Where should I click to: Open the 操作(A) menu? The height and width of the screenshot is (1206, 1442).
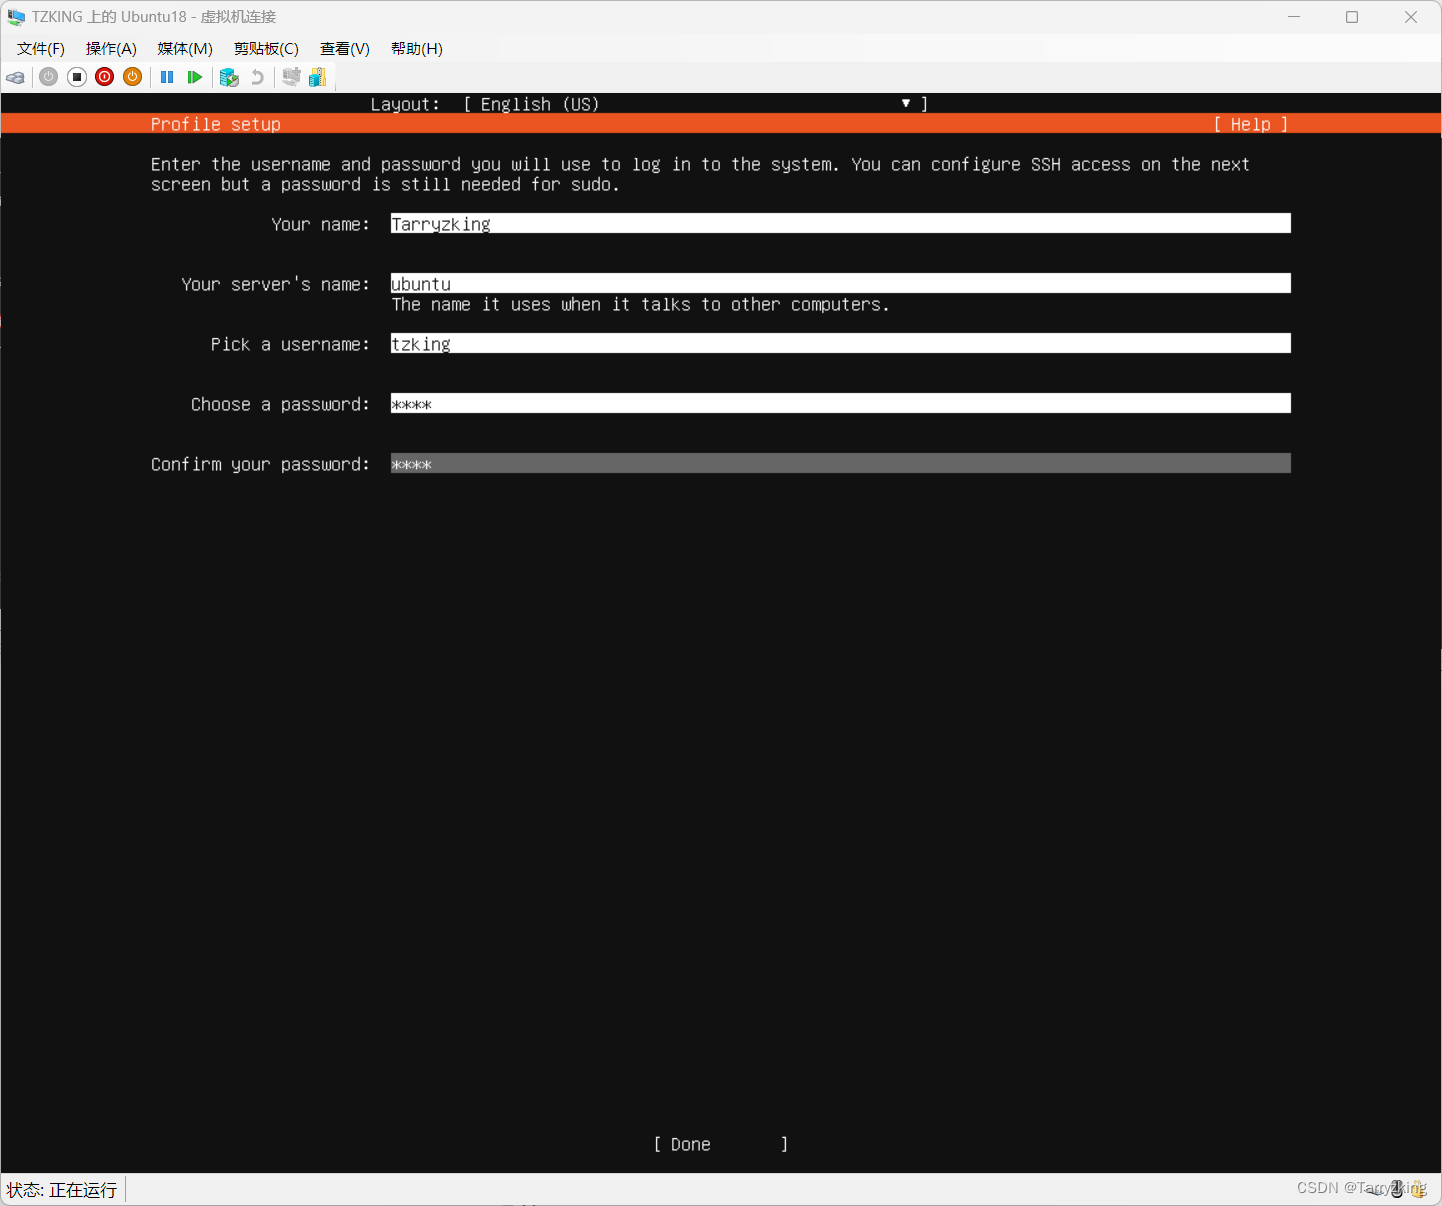pyautogui.click(x=111, y=49)
